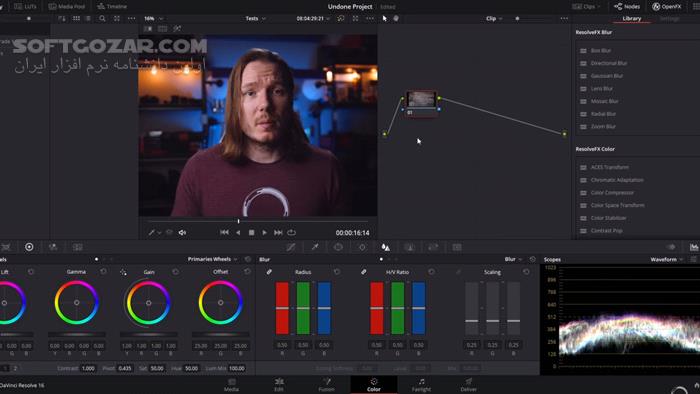Reset the Gamma wheel

(x=103, y=271)
